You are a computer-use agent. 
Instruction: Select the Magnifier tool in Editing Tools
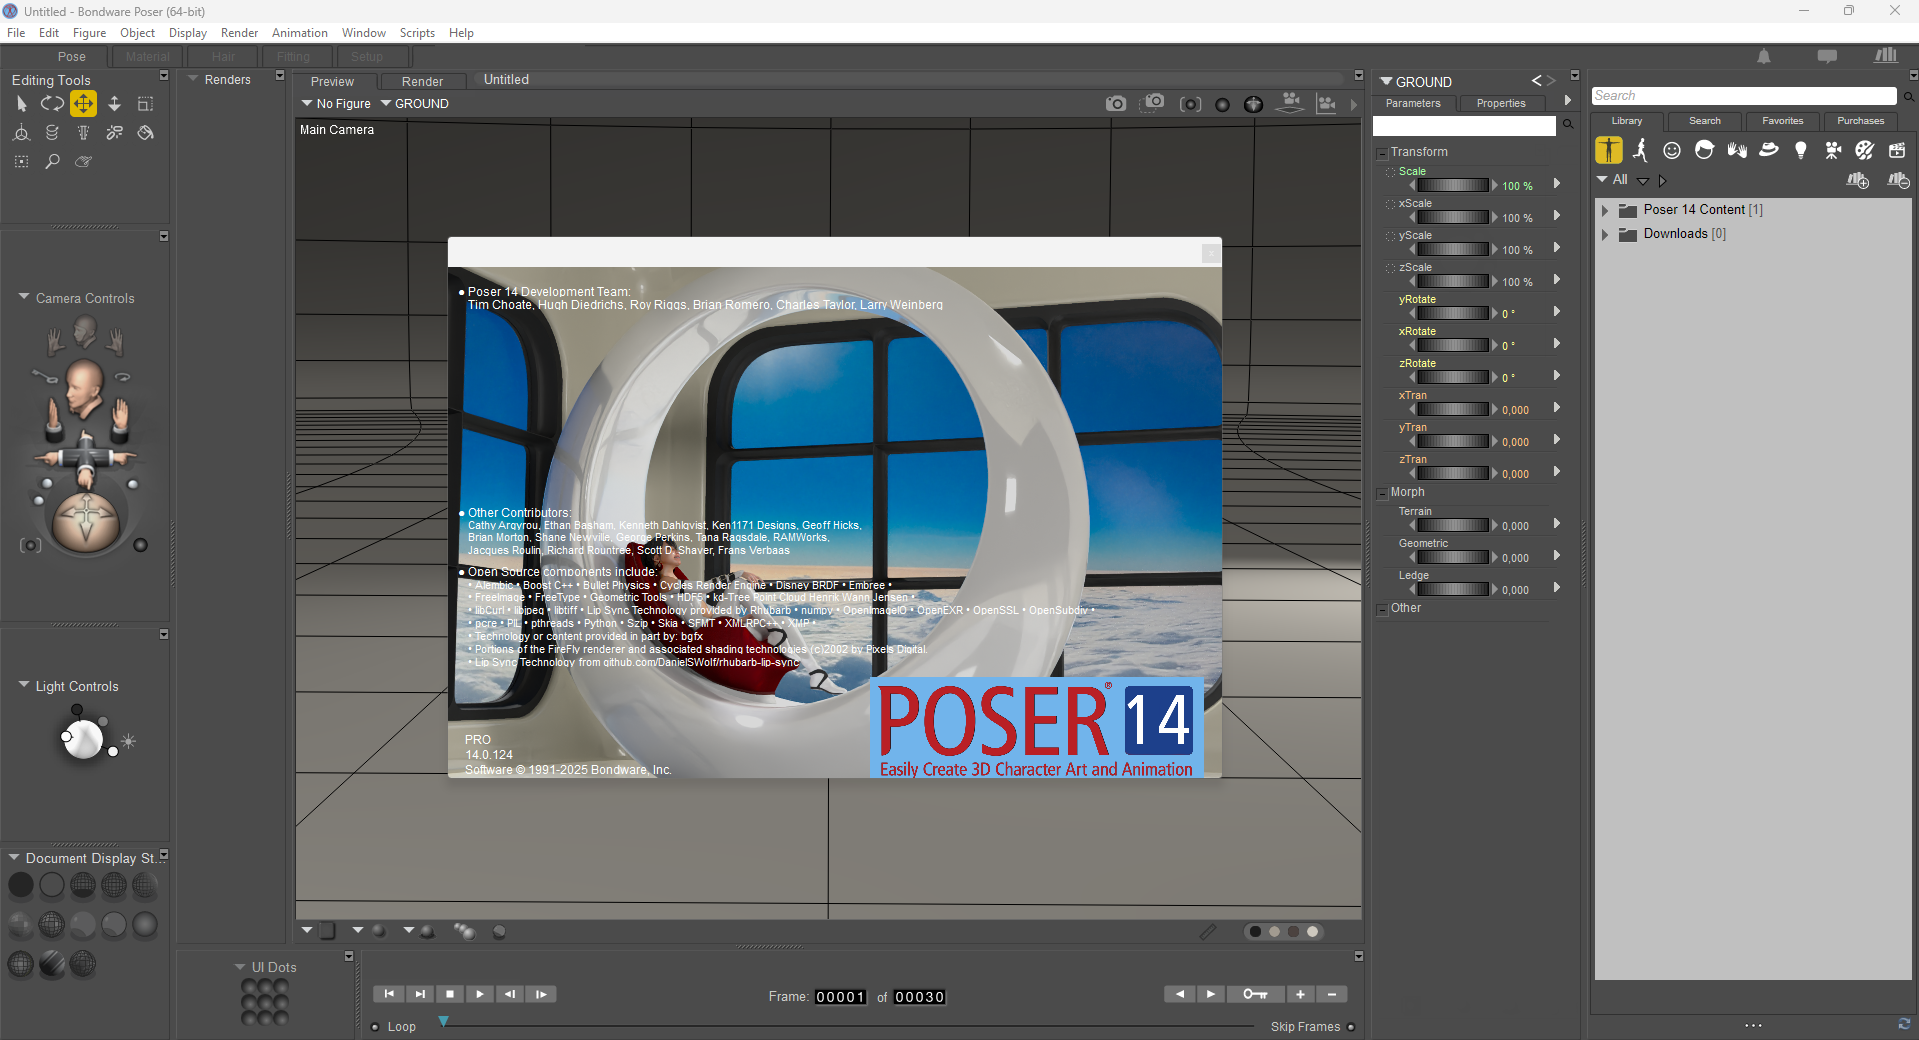tap(52, 161)
